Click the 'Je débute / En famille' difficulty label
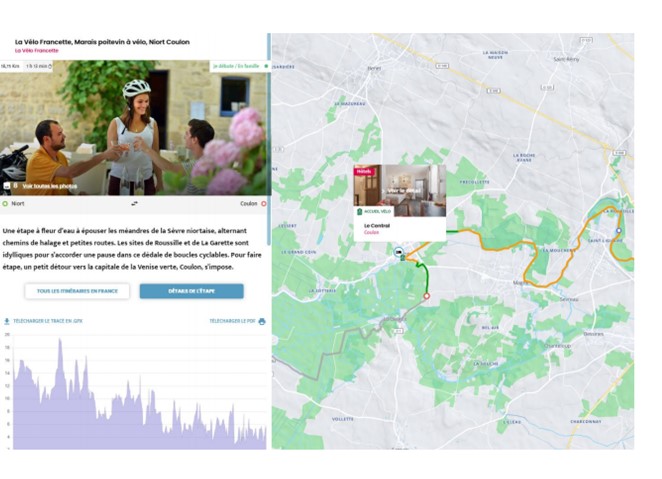The width and height of the screenshot is (662, 479). tap(236, 66)
